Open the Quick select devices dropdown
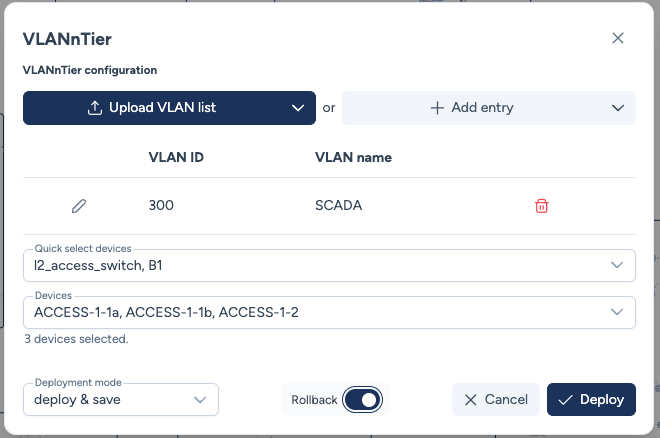Viewport: 660px width, 438px height. pyautogui.click(x=616, y=265)
